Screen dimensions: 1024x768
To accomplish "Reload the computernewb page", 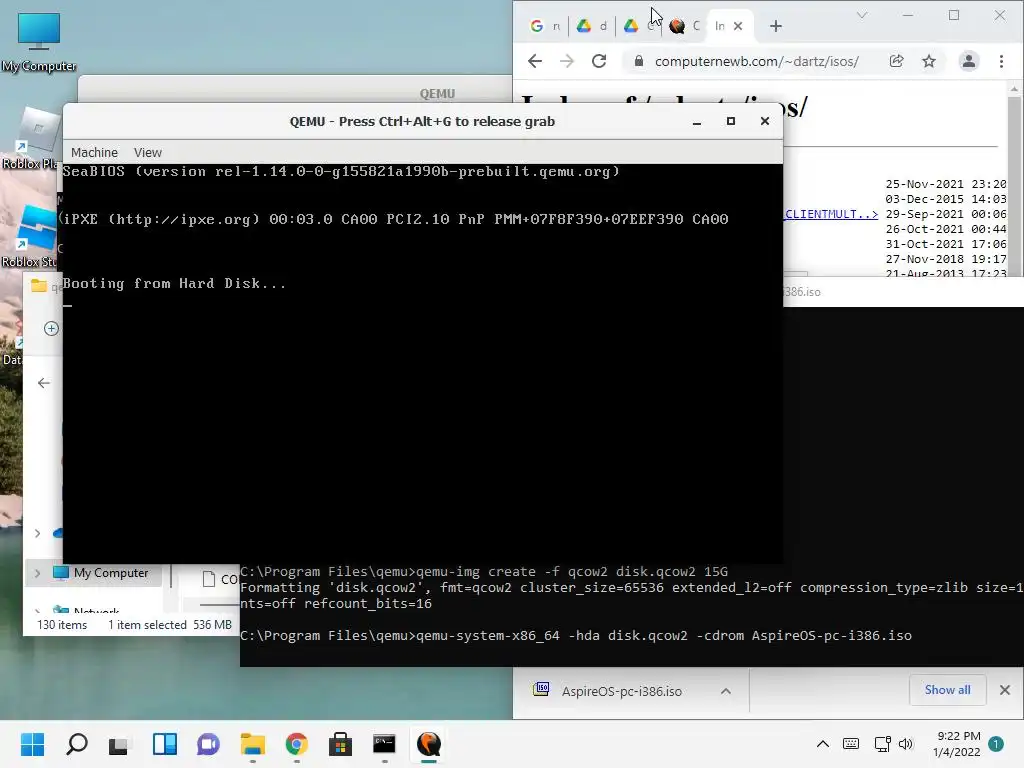I will [x=599, y=61].
